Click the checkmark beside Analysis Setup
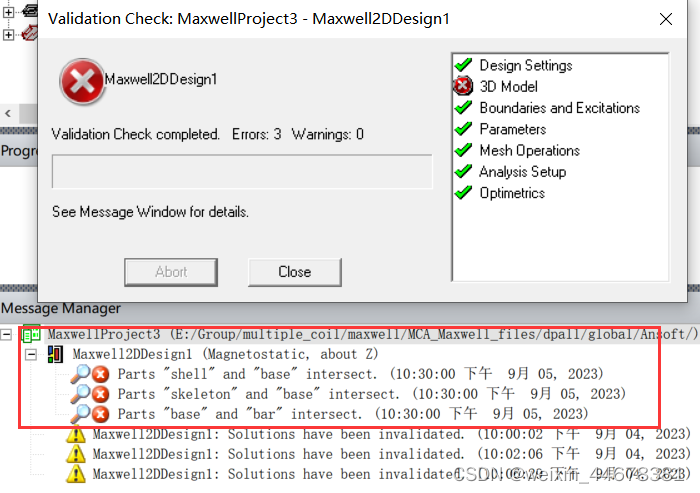 pos(463,171)
